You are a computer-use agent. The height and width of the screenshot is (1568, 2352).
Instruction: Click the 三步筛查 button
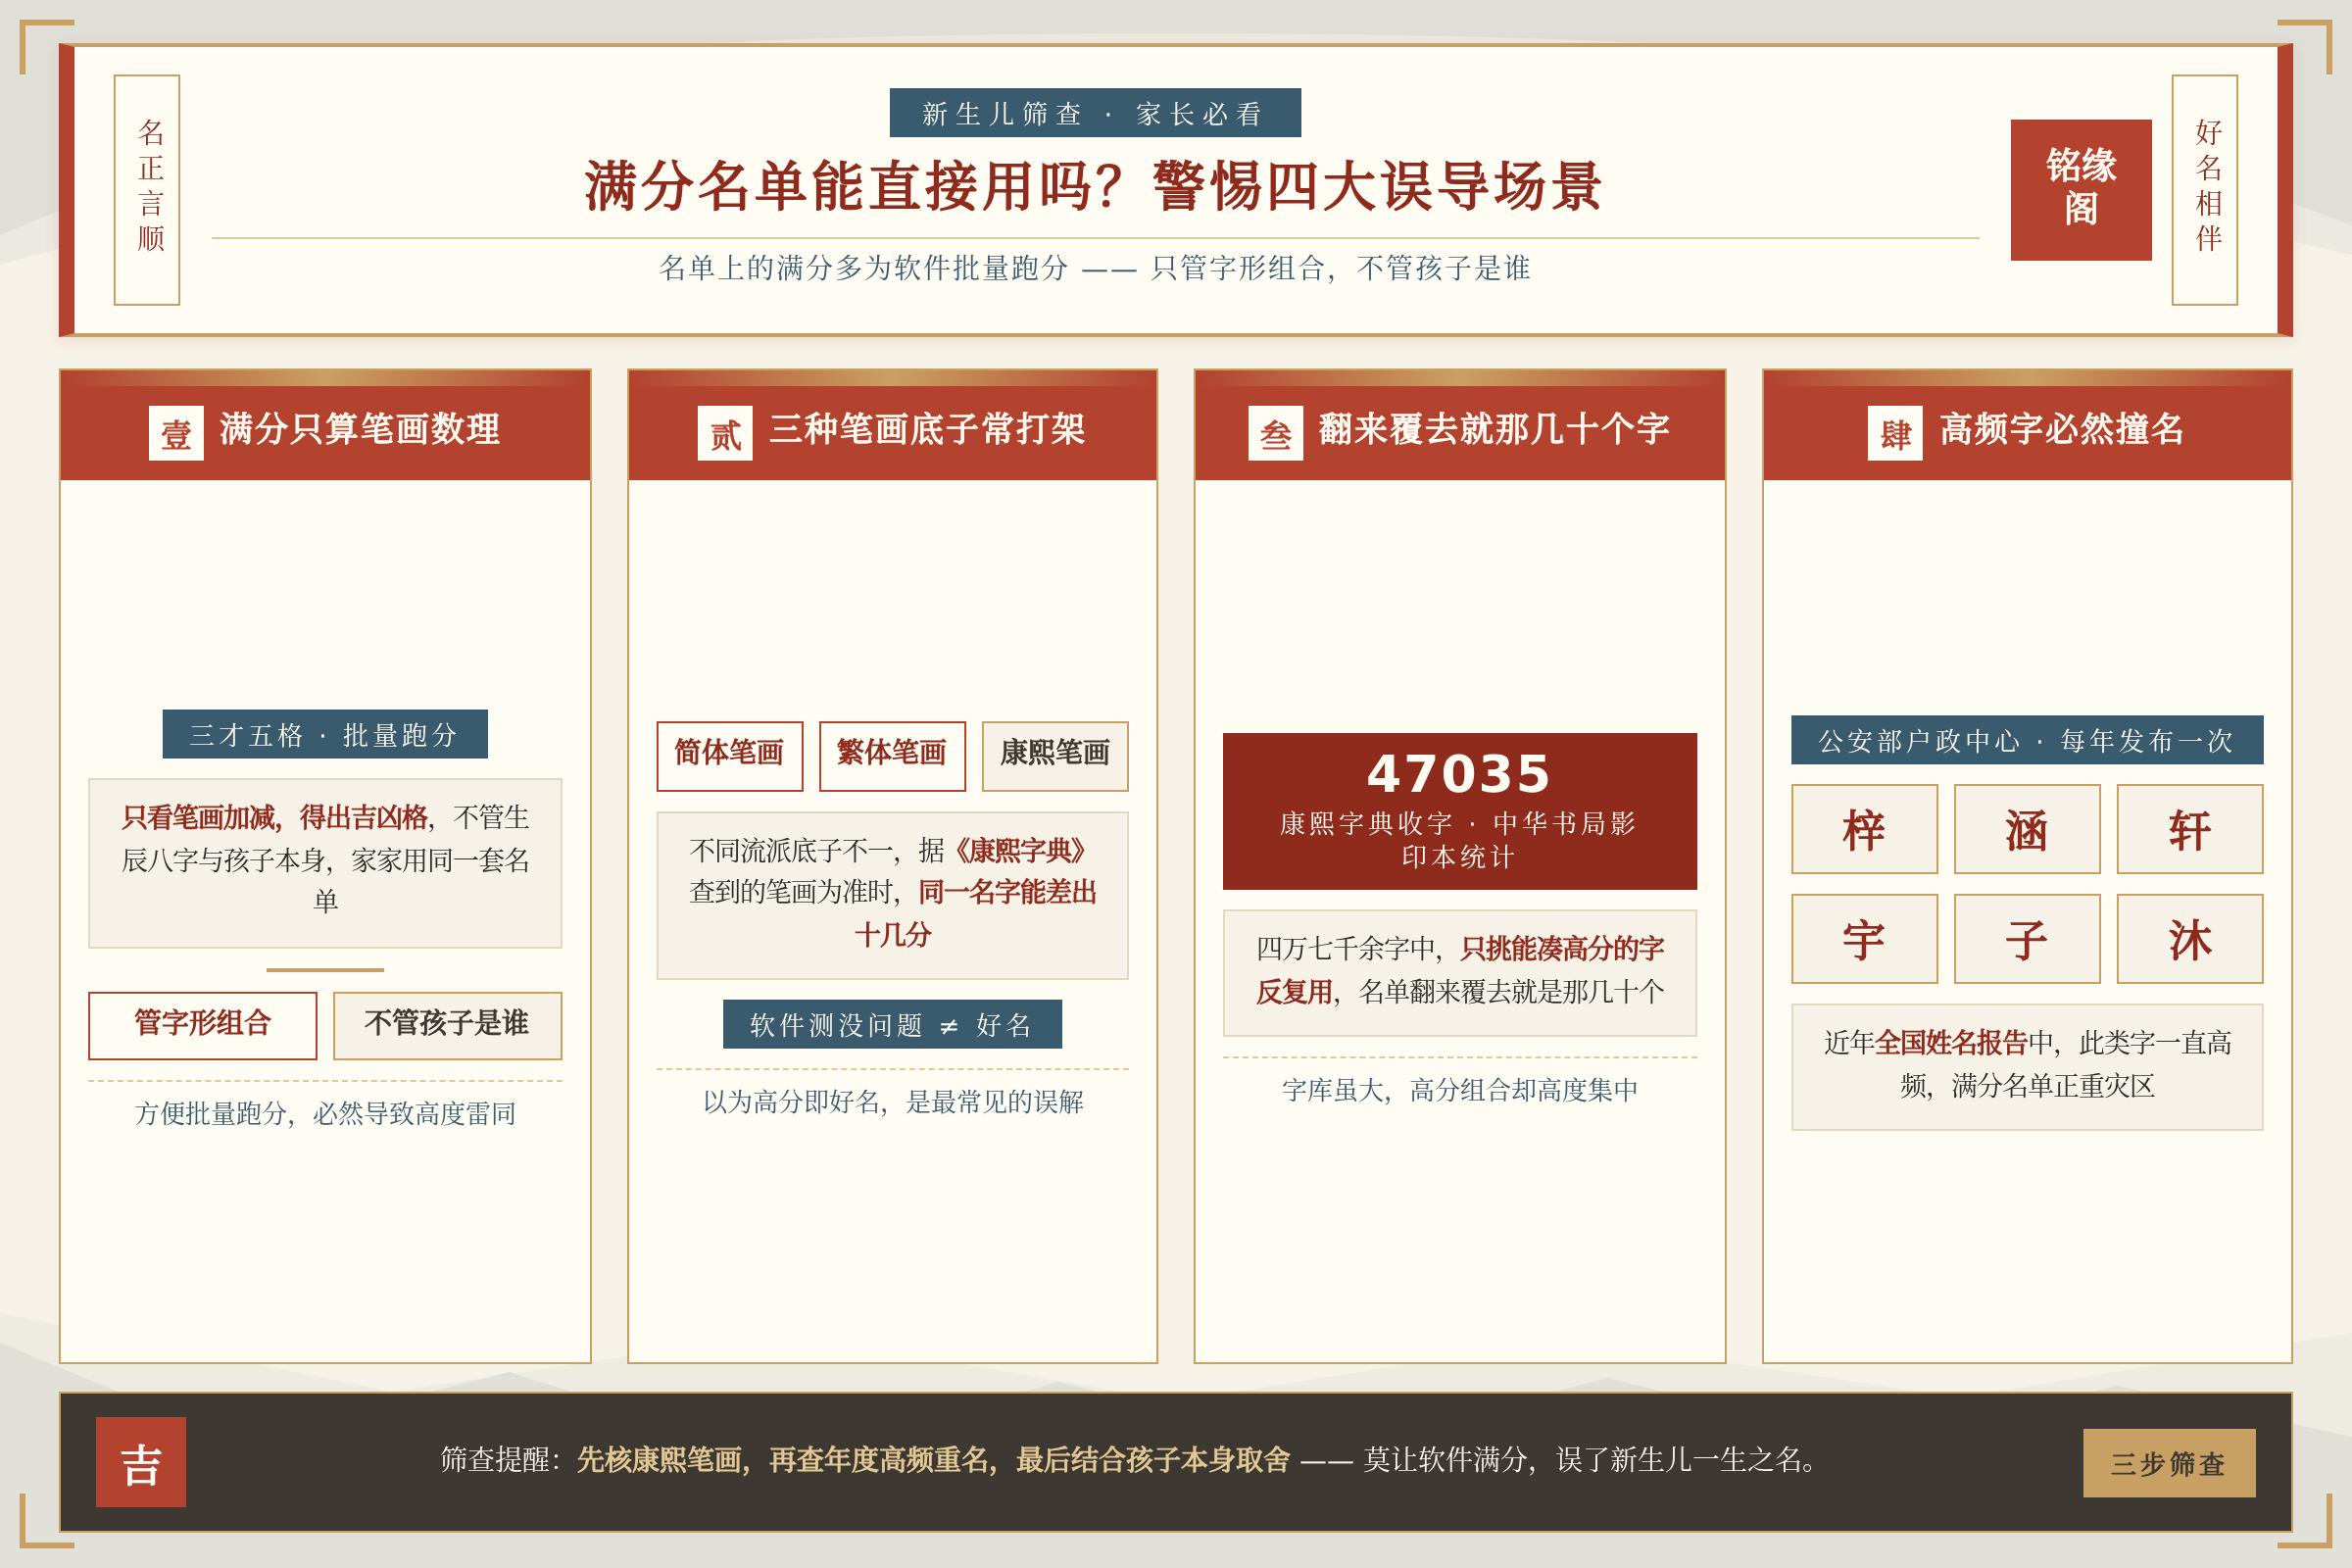click(x=2169, y=1463)
